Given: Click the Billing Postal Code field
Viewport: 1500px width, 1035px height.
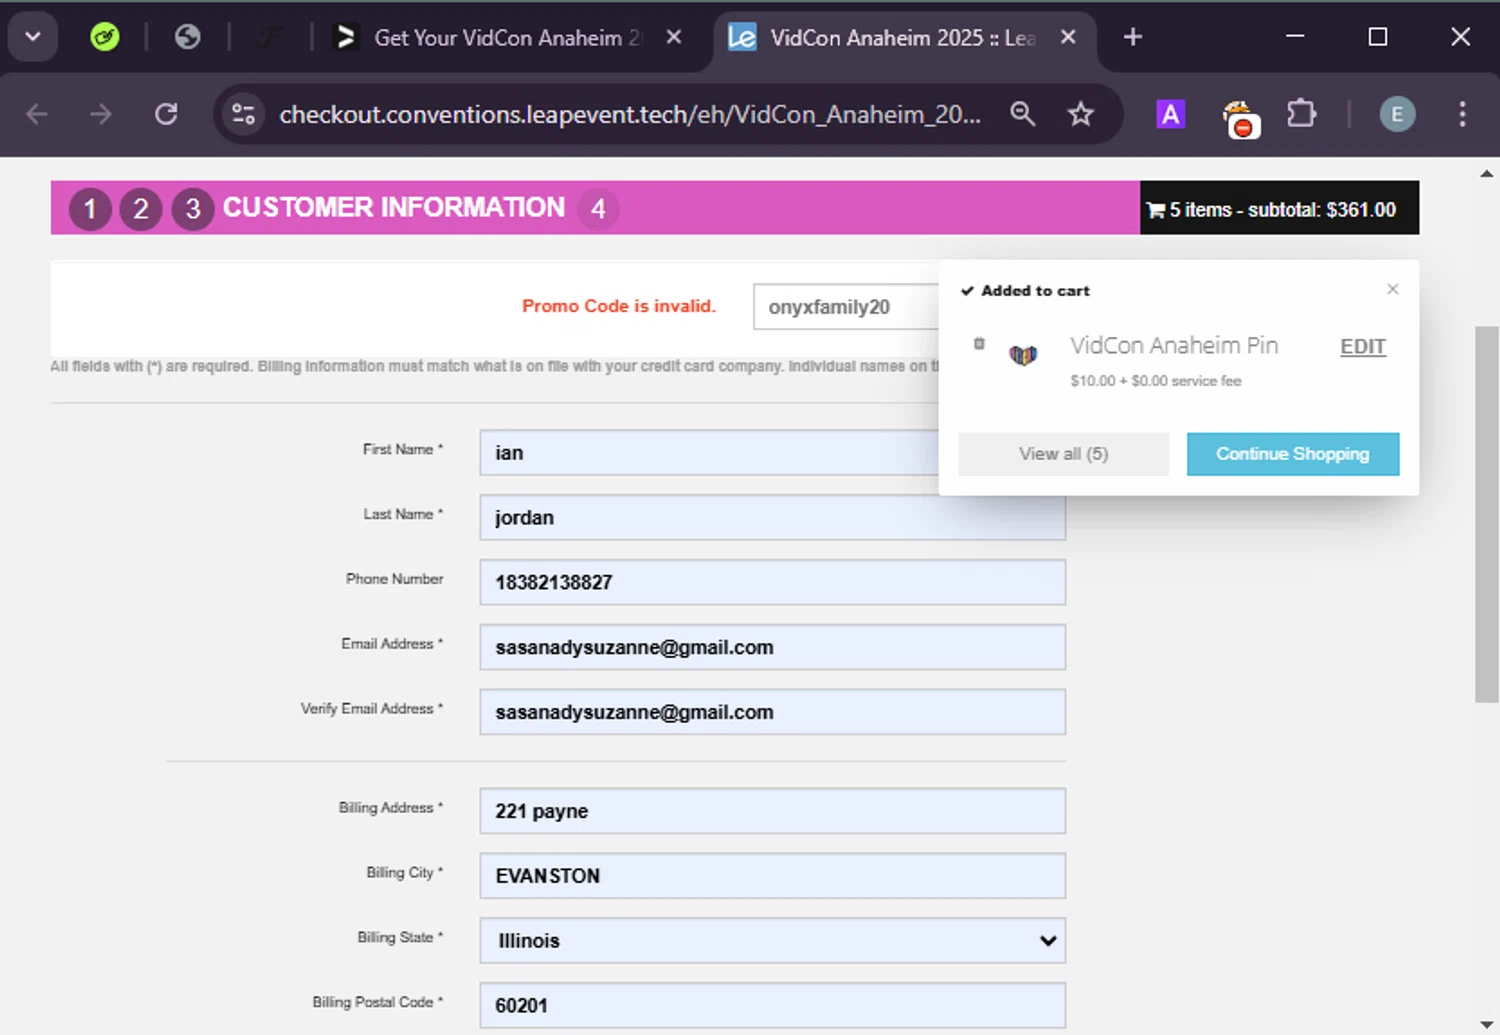Looking at the screenshot, I should [772, 1006].
